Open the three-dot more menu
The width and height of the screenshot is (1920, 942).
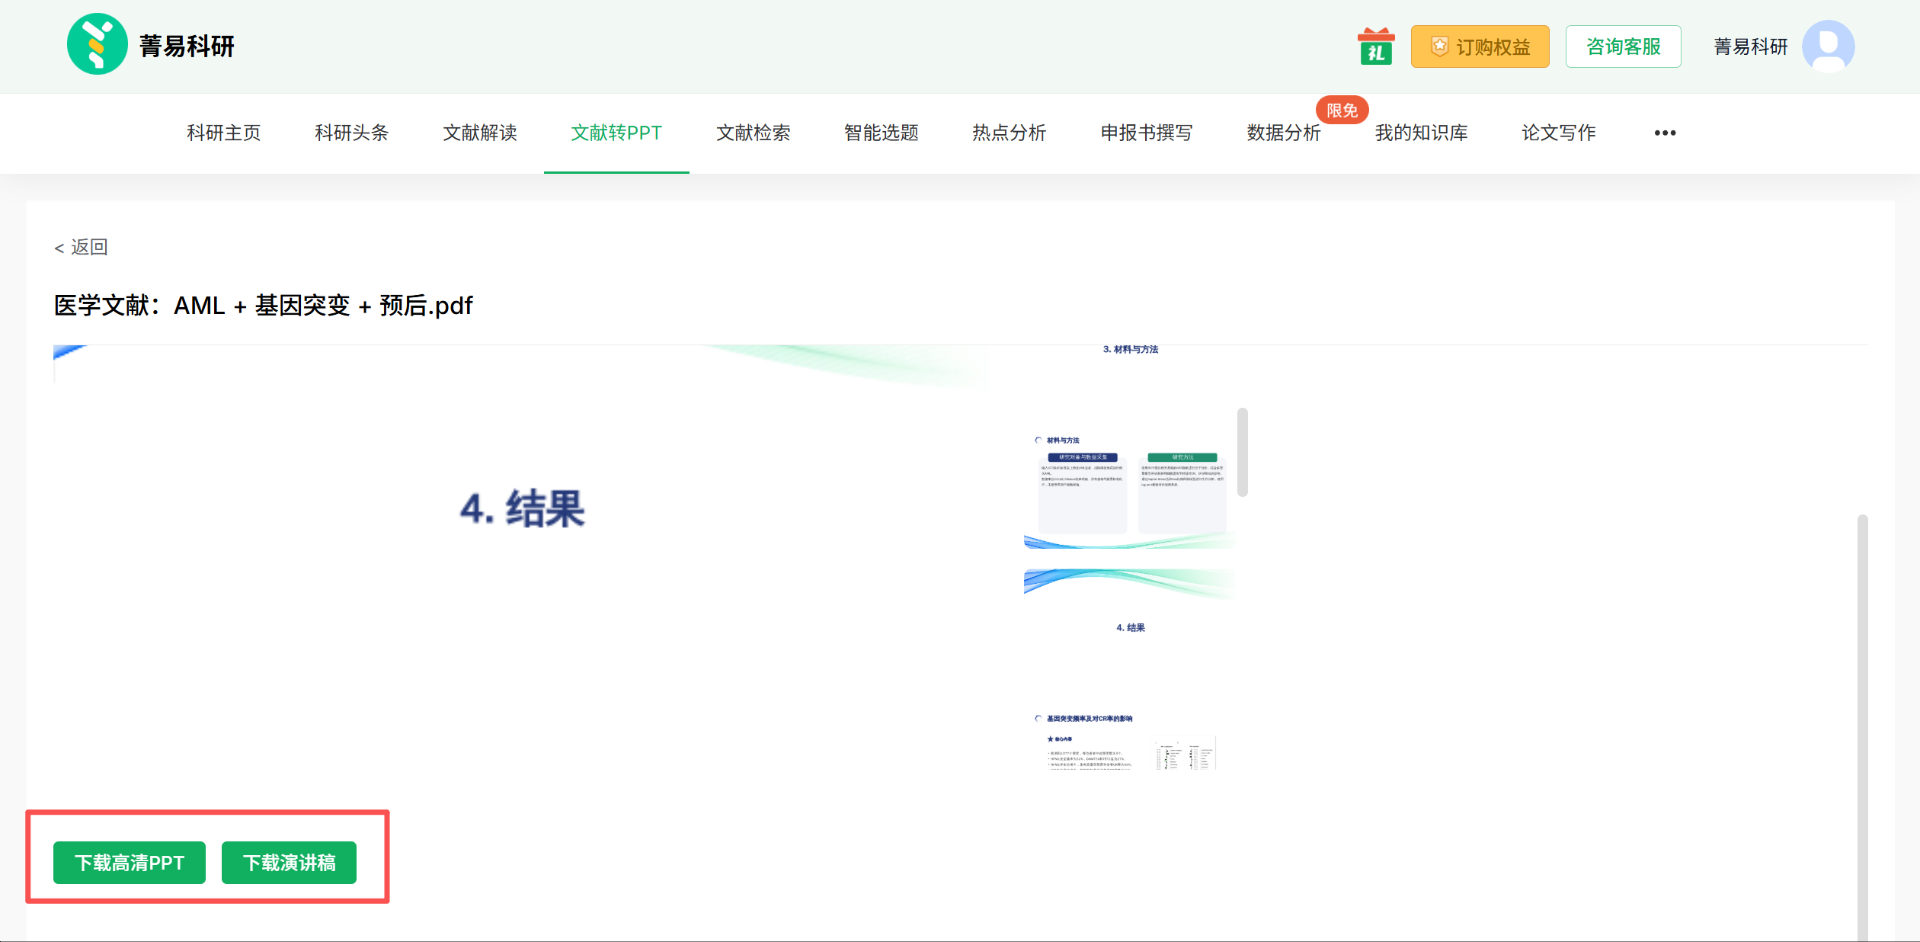1664,133
